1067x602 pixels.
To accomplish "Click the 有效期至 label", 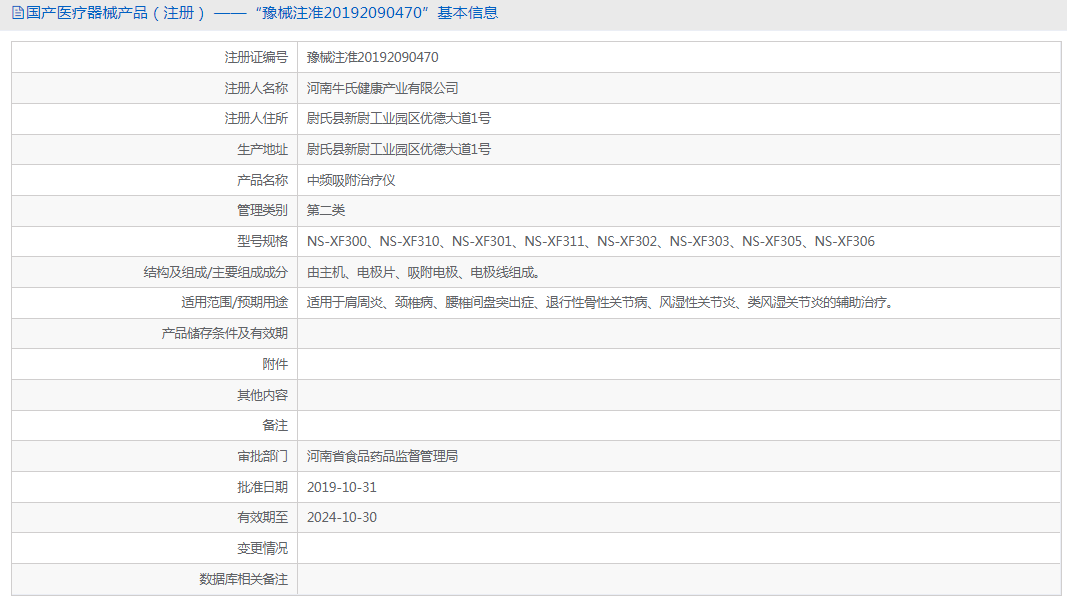I will [262, 517].
